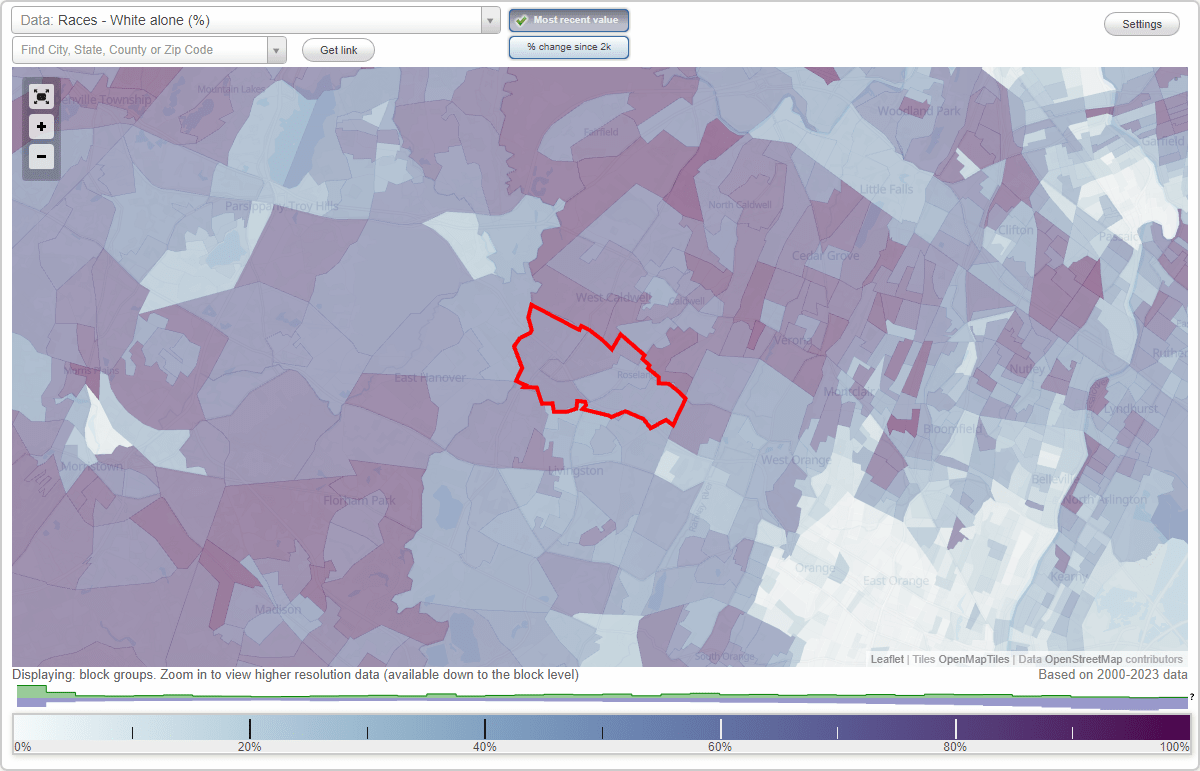Screen dimensions: 1200x771
Task: Select the fit-to-extent map icon
Action: tap(41, 97)
